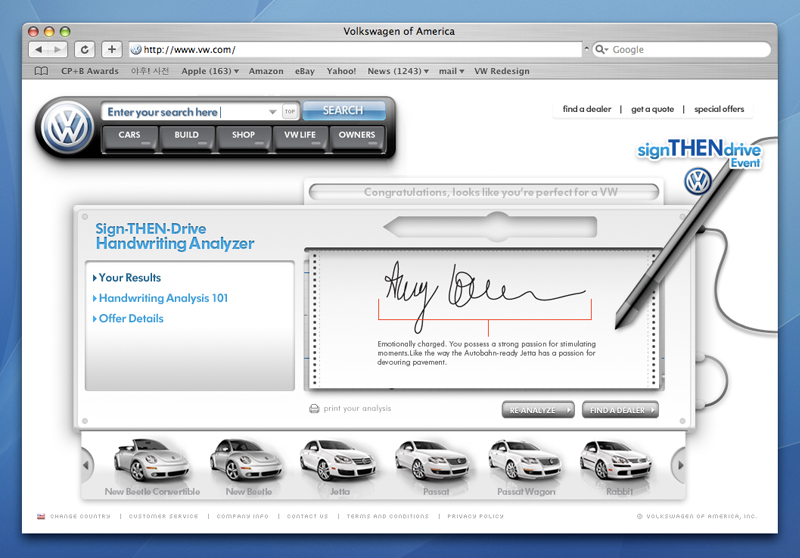Click the red close window button
The width and height of the screenshot is (800, 558).
33,32
